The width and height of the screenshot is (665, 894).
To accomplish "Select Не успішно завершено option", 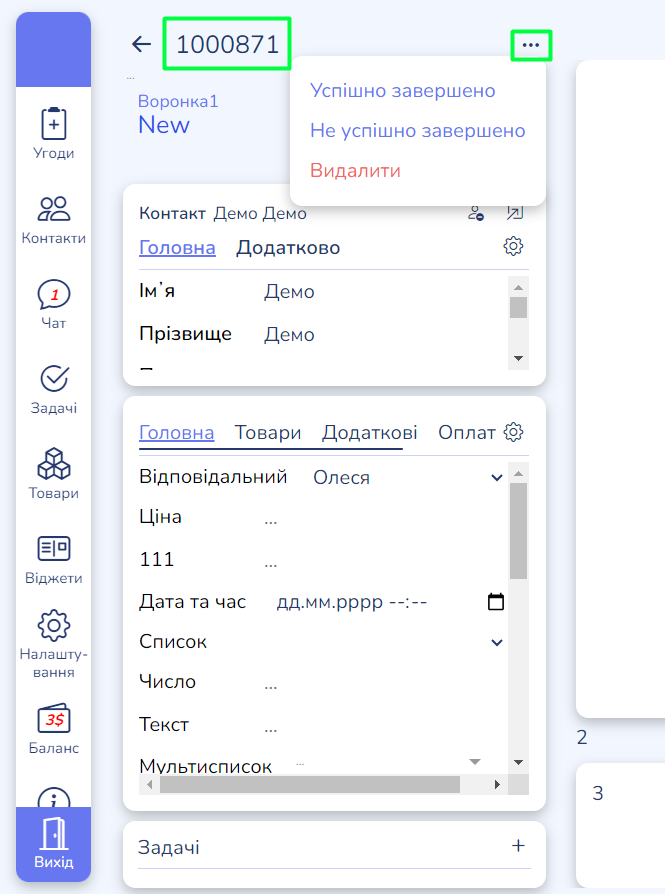I will 417,131.
